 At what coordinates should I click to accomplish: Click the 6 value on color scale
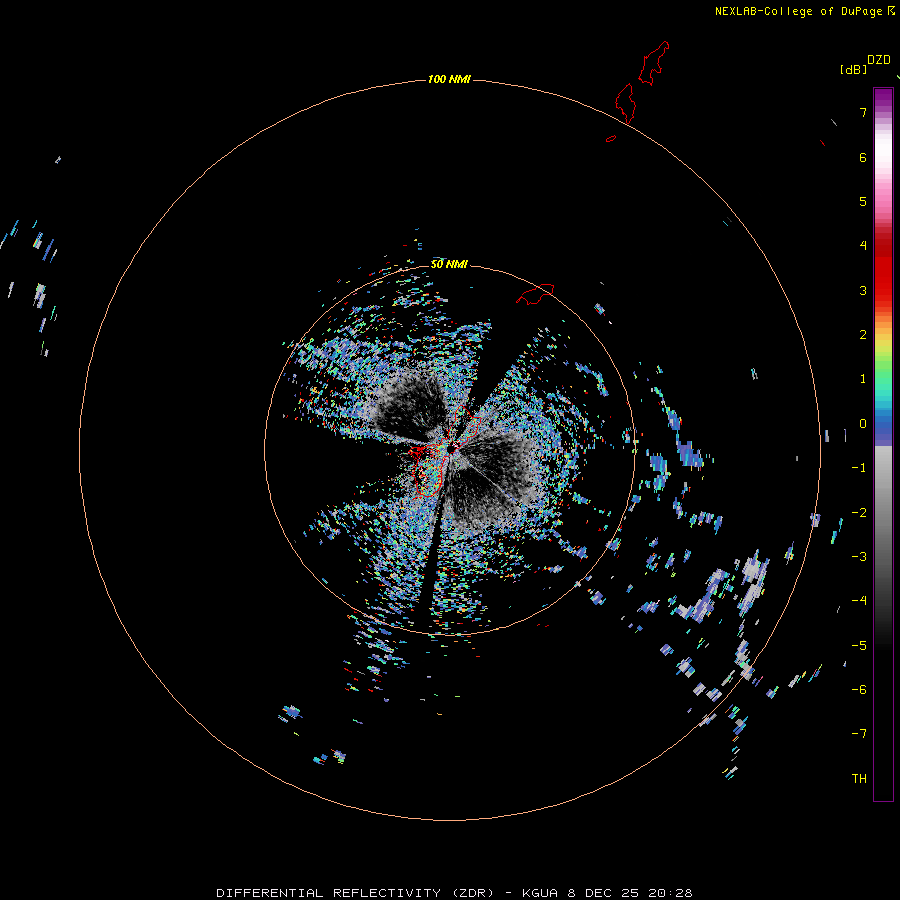click(x=863, y=157)
